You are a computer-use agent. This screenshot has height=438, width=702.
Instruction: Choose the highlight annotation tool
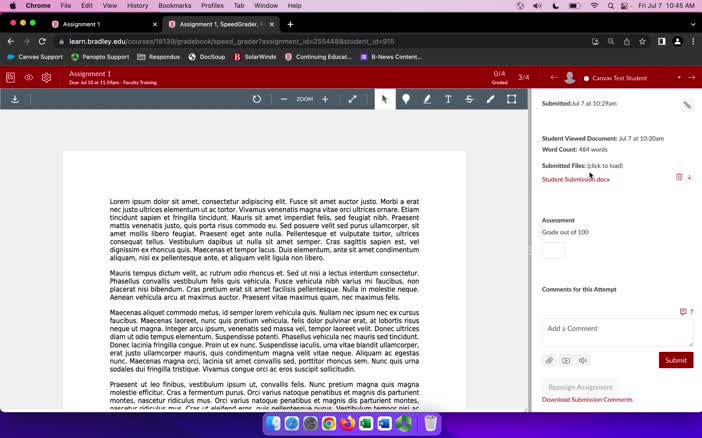point(427,99)
